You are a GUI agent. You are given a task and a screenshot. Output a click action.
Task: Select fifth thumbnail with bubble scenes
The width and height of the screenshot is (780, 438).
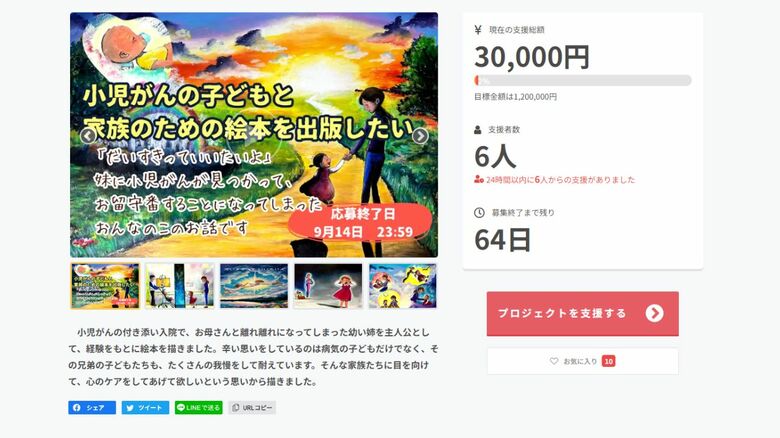402,286
